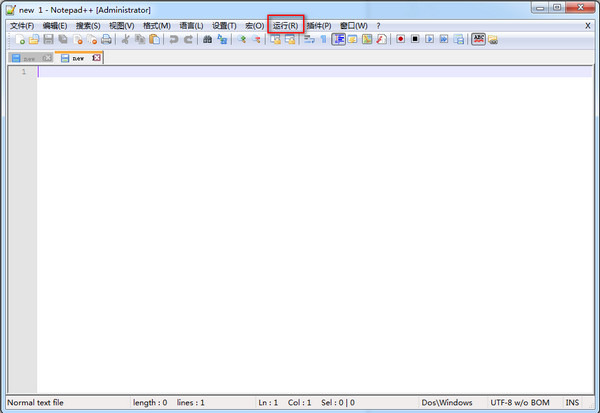Click the Save All toolbar icon
600x413 pixels.
click(63, 39)
